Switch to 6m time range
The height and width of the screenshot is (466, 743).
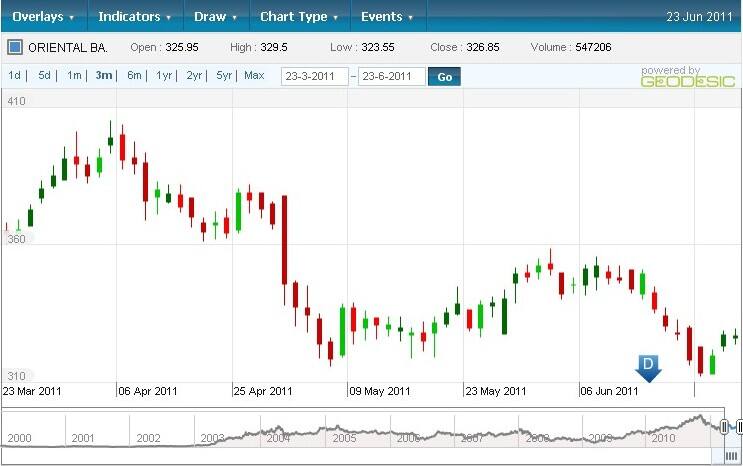click(134, 76)
